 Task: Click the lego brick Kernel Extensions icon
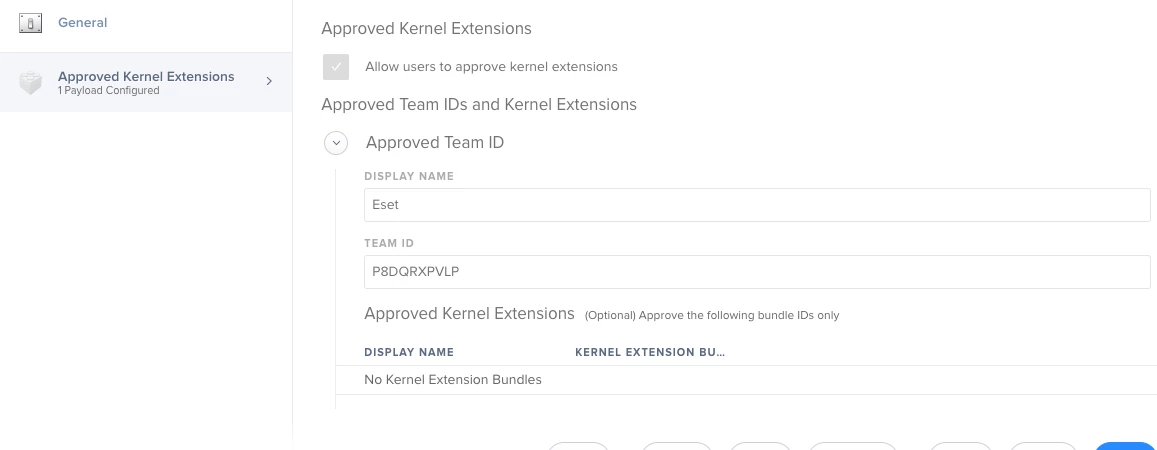click(30, 83)
